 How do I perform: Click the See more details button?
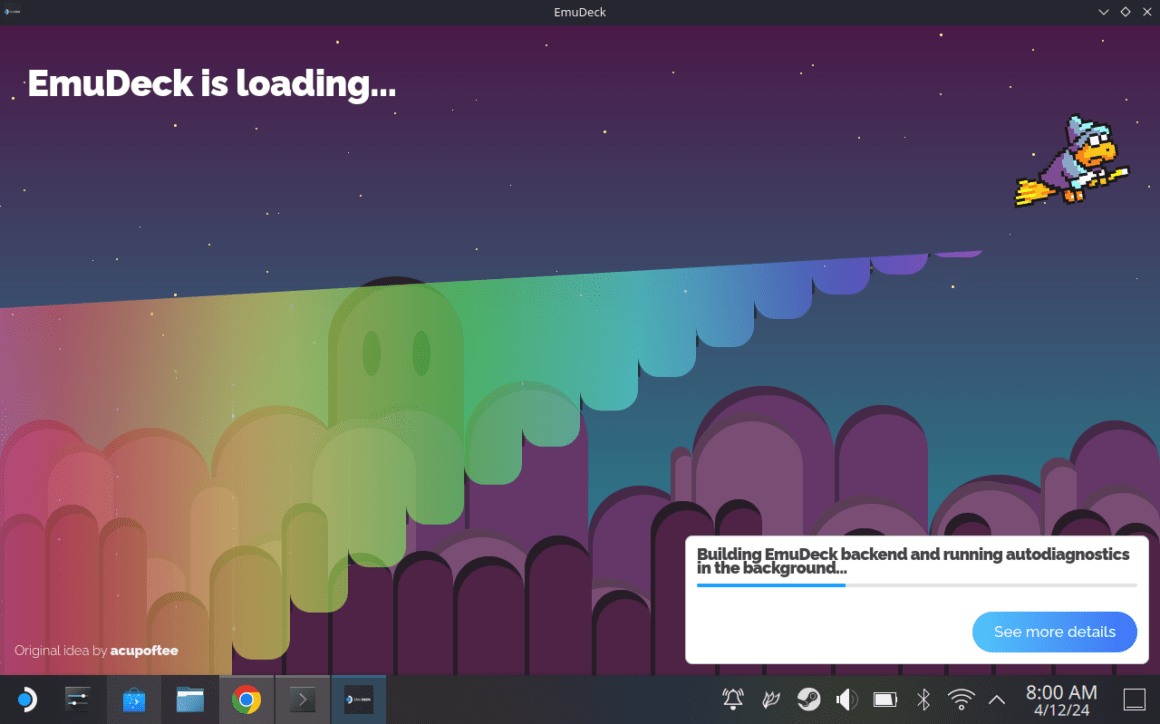pos(1054,632)
